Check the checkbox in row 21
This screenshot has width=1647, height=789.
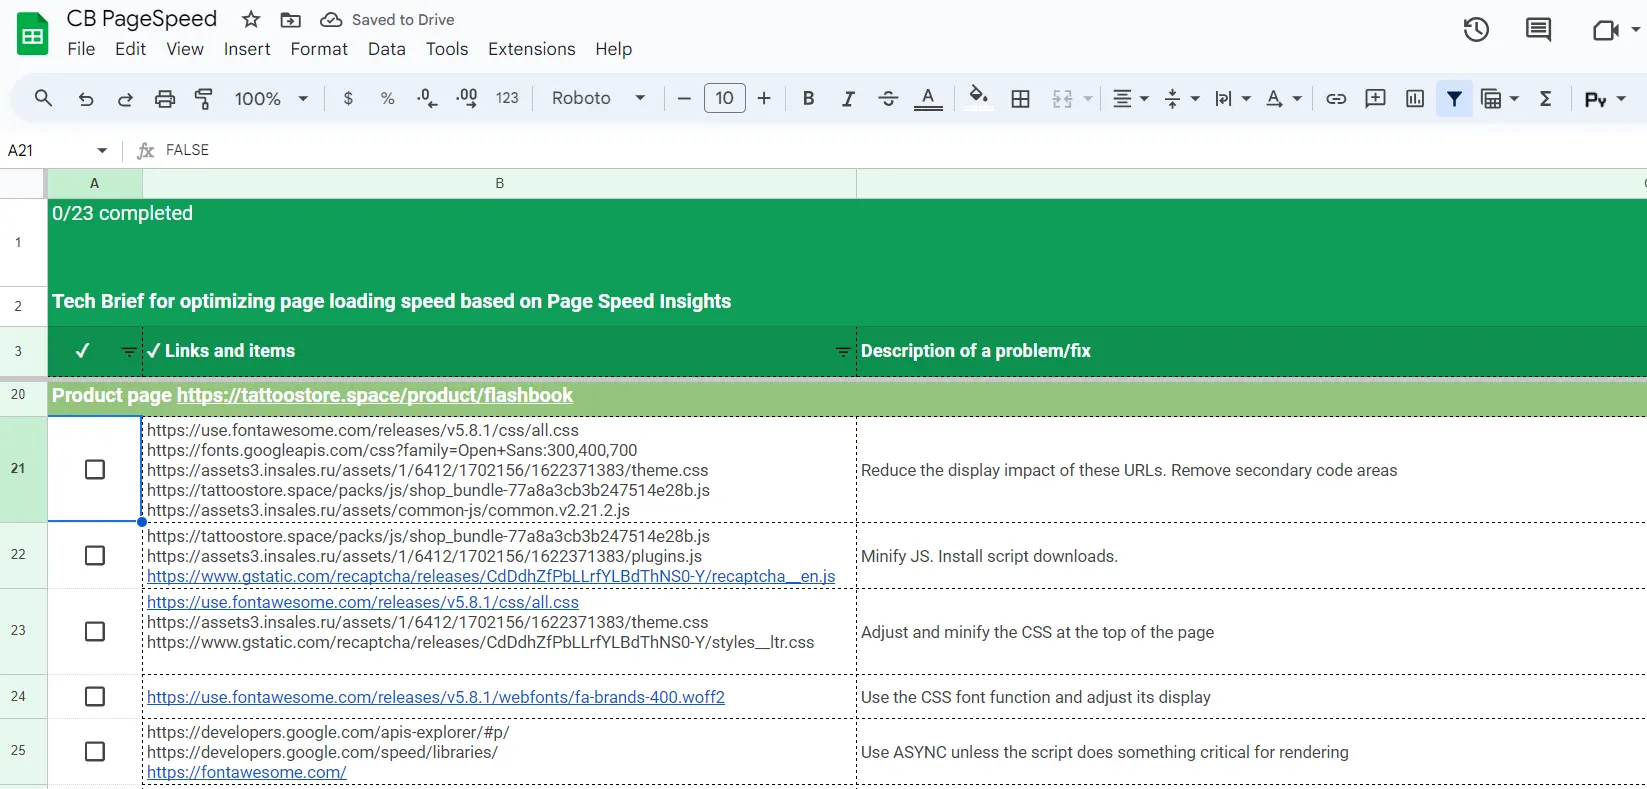(95, 469)
